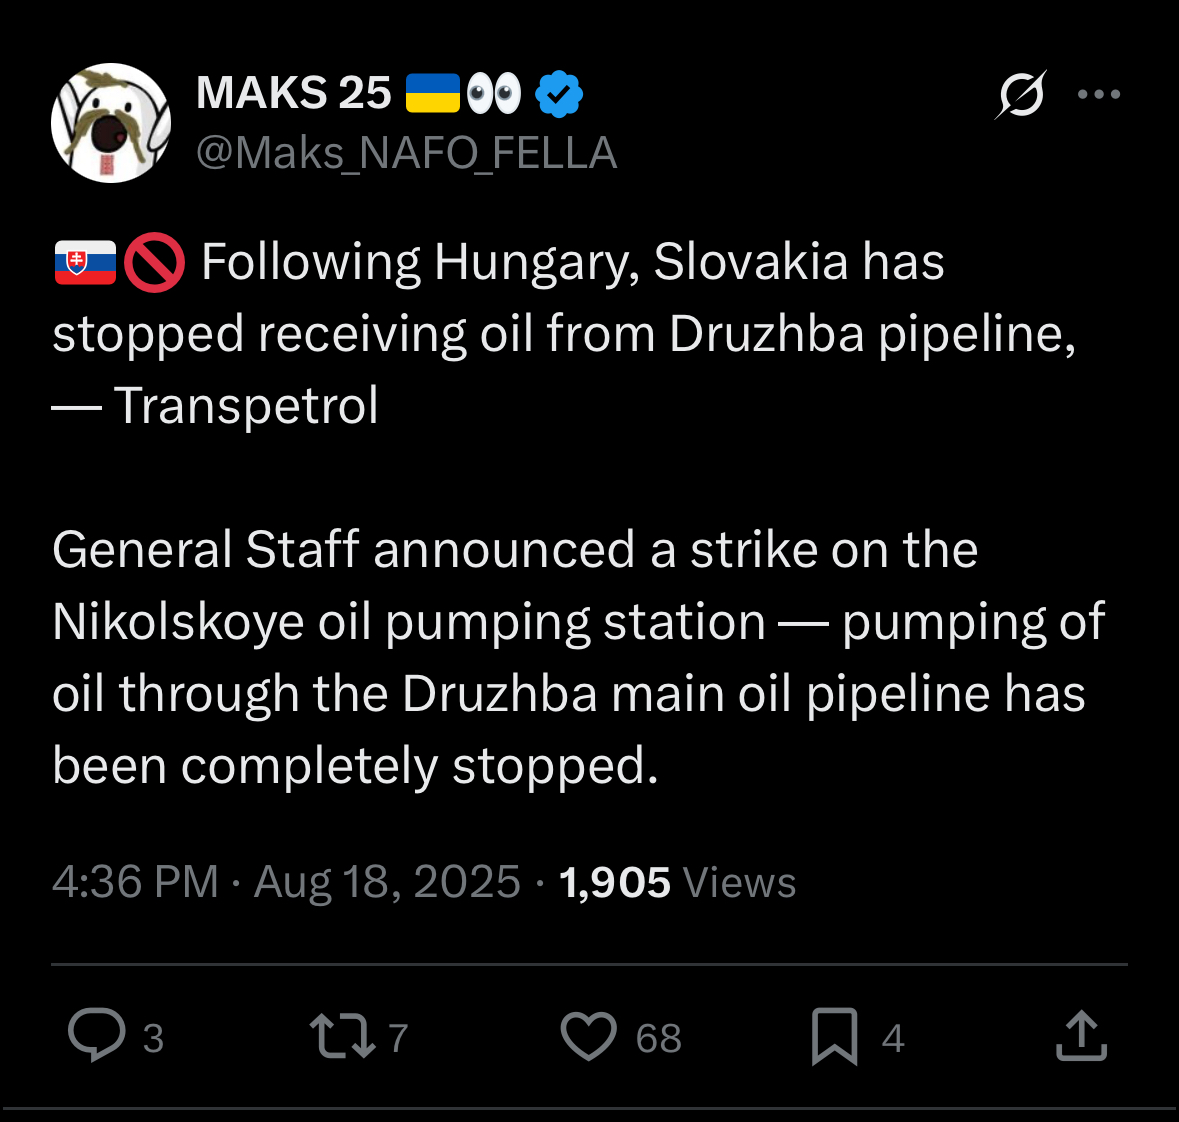The width and height of the screenshot is (1179, 1122).
Task: Click the 68 likes count
Action: tap(658, 1038)
